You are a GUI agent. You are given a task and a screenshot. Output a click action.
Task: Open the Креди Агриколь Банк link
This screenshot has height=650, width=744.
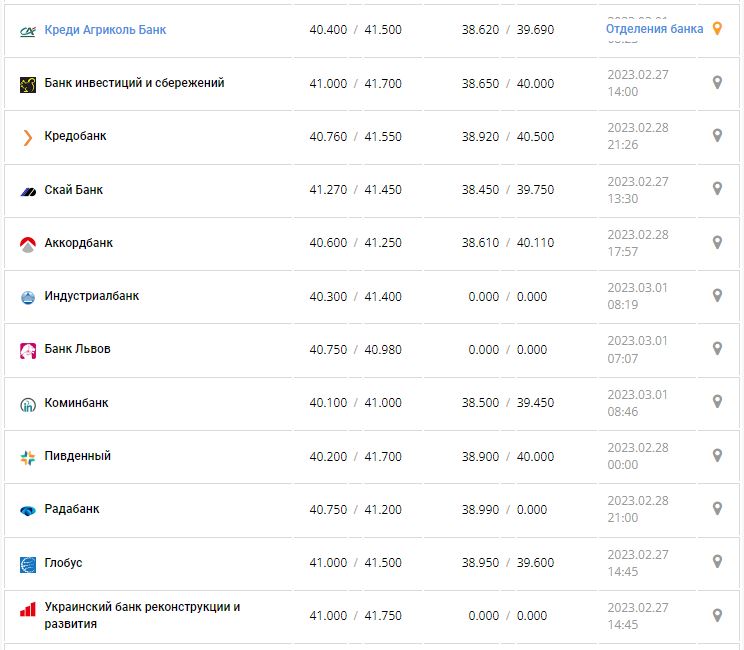click(x=105, y=30)
